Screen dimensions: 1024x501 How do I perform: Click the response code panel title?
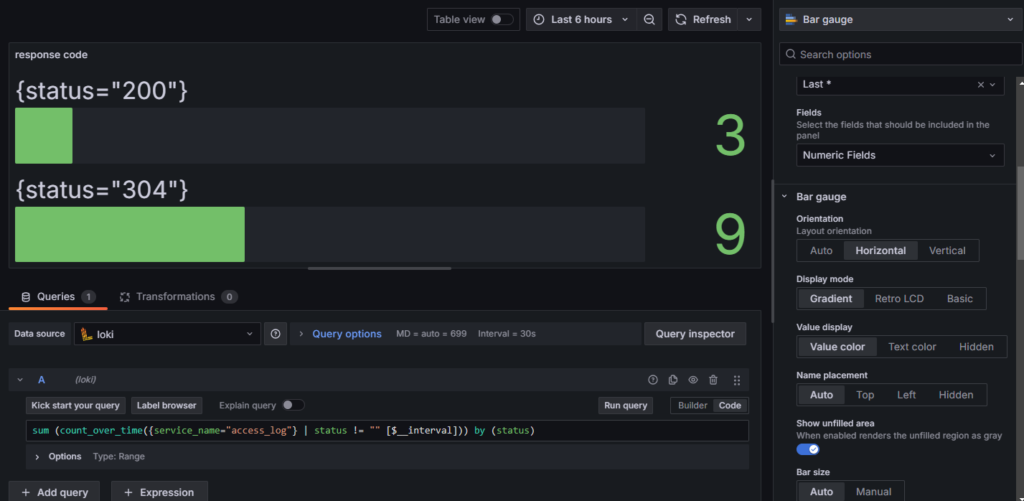(51, 55)
